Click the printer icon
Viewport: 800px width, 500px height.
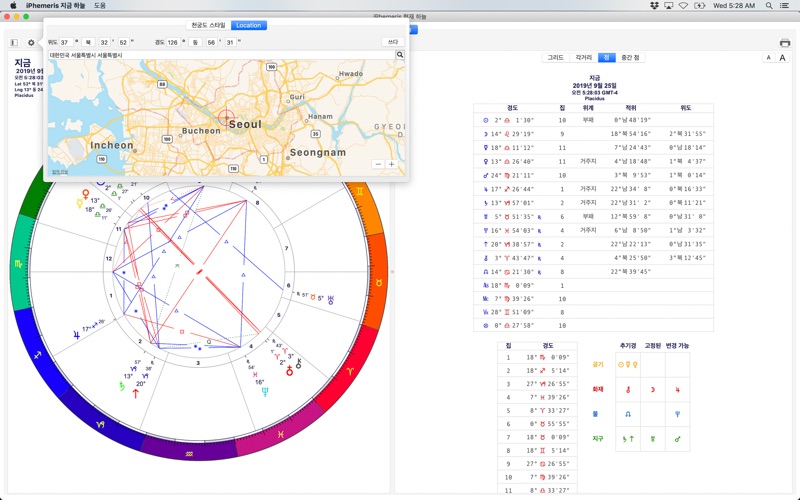(x=785, y=43)
